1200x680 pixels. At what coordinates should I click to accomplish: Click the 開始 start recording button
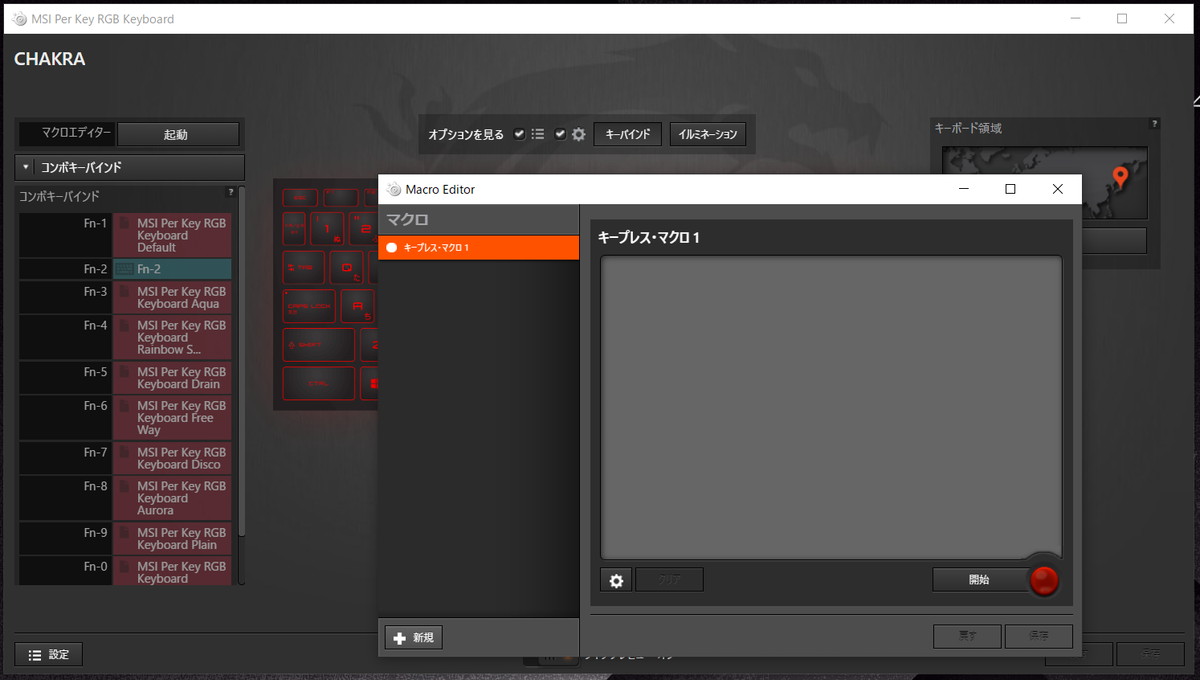pos(980,580)
